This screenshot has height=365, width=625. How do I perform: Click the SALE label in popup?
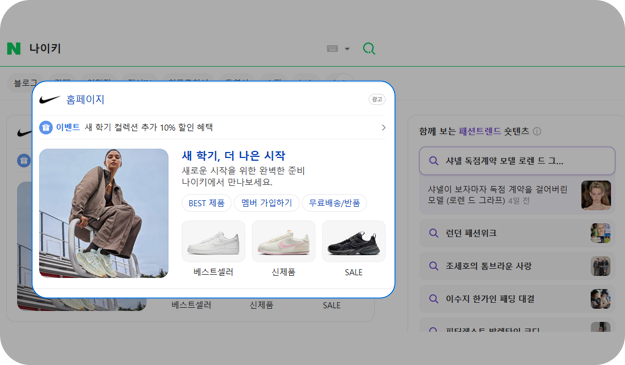(x=354, y=272)
